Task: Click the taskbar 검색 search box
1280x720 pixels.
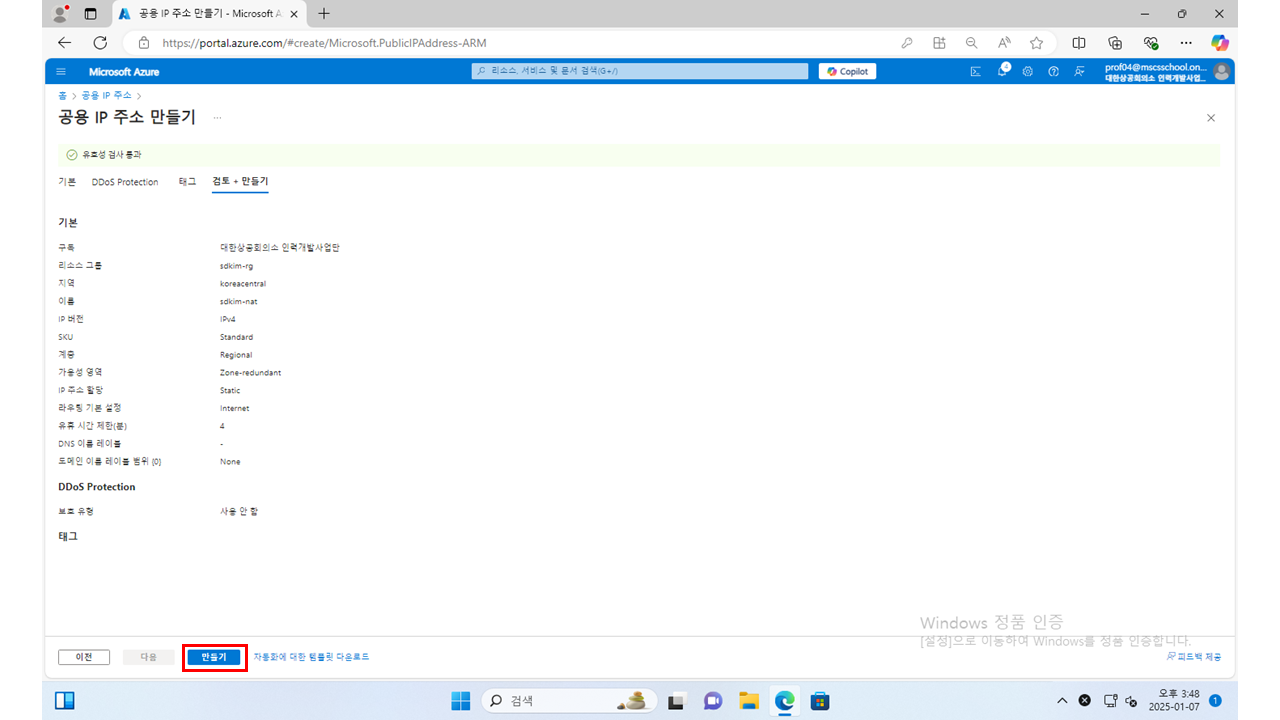Action: point(569,700)
